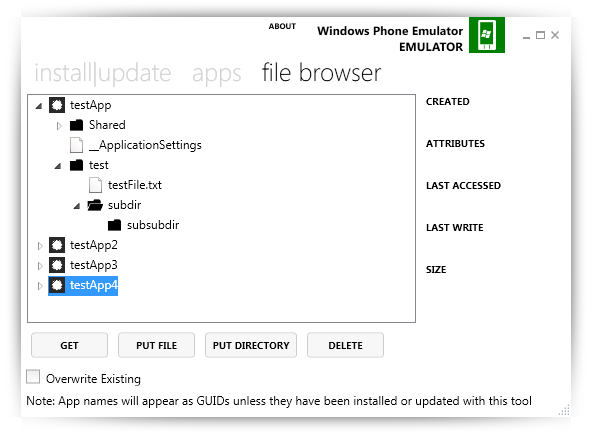Expand the testApp4 node
This screenshot has width=596, height=434.
(x=40, y=286)
